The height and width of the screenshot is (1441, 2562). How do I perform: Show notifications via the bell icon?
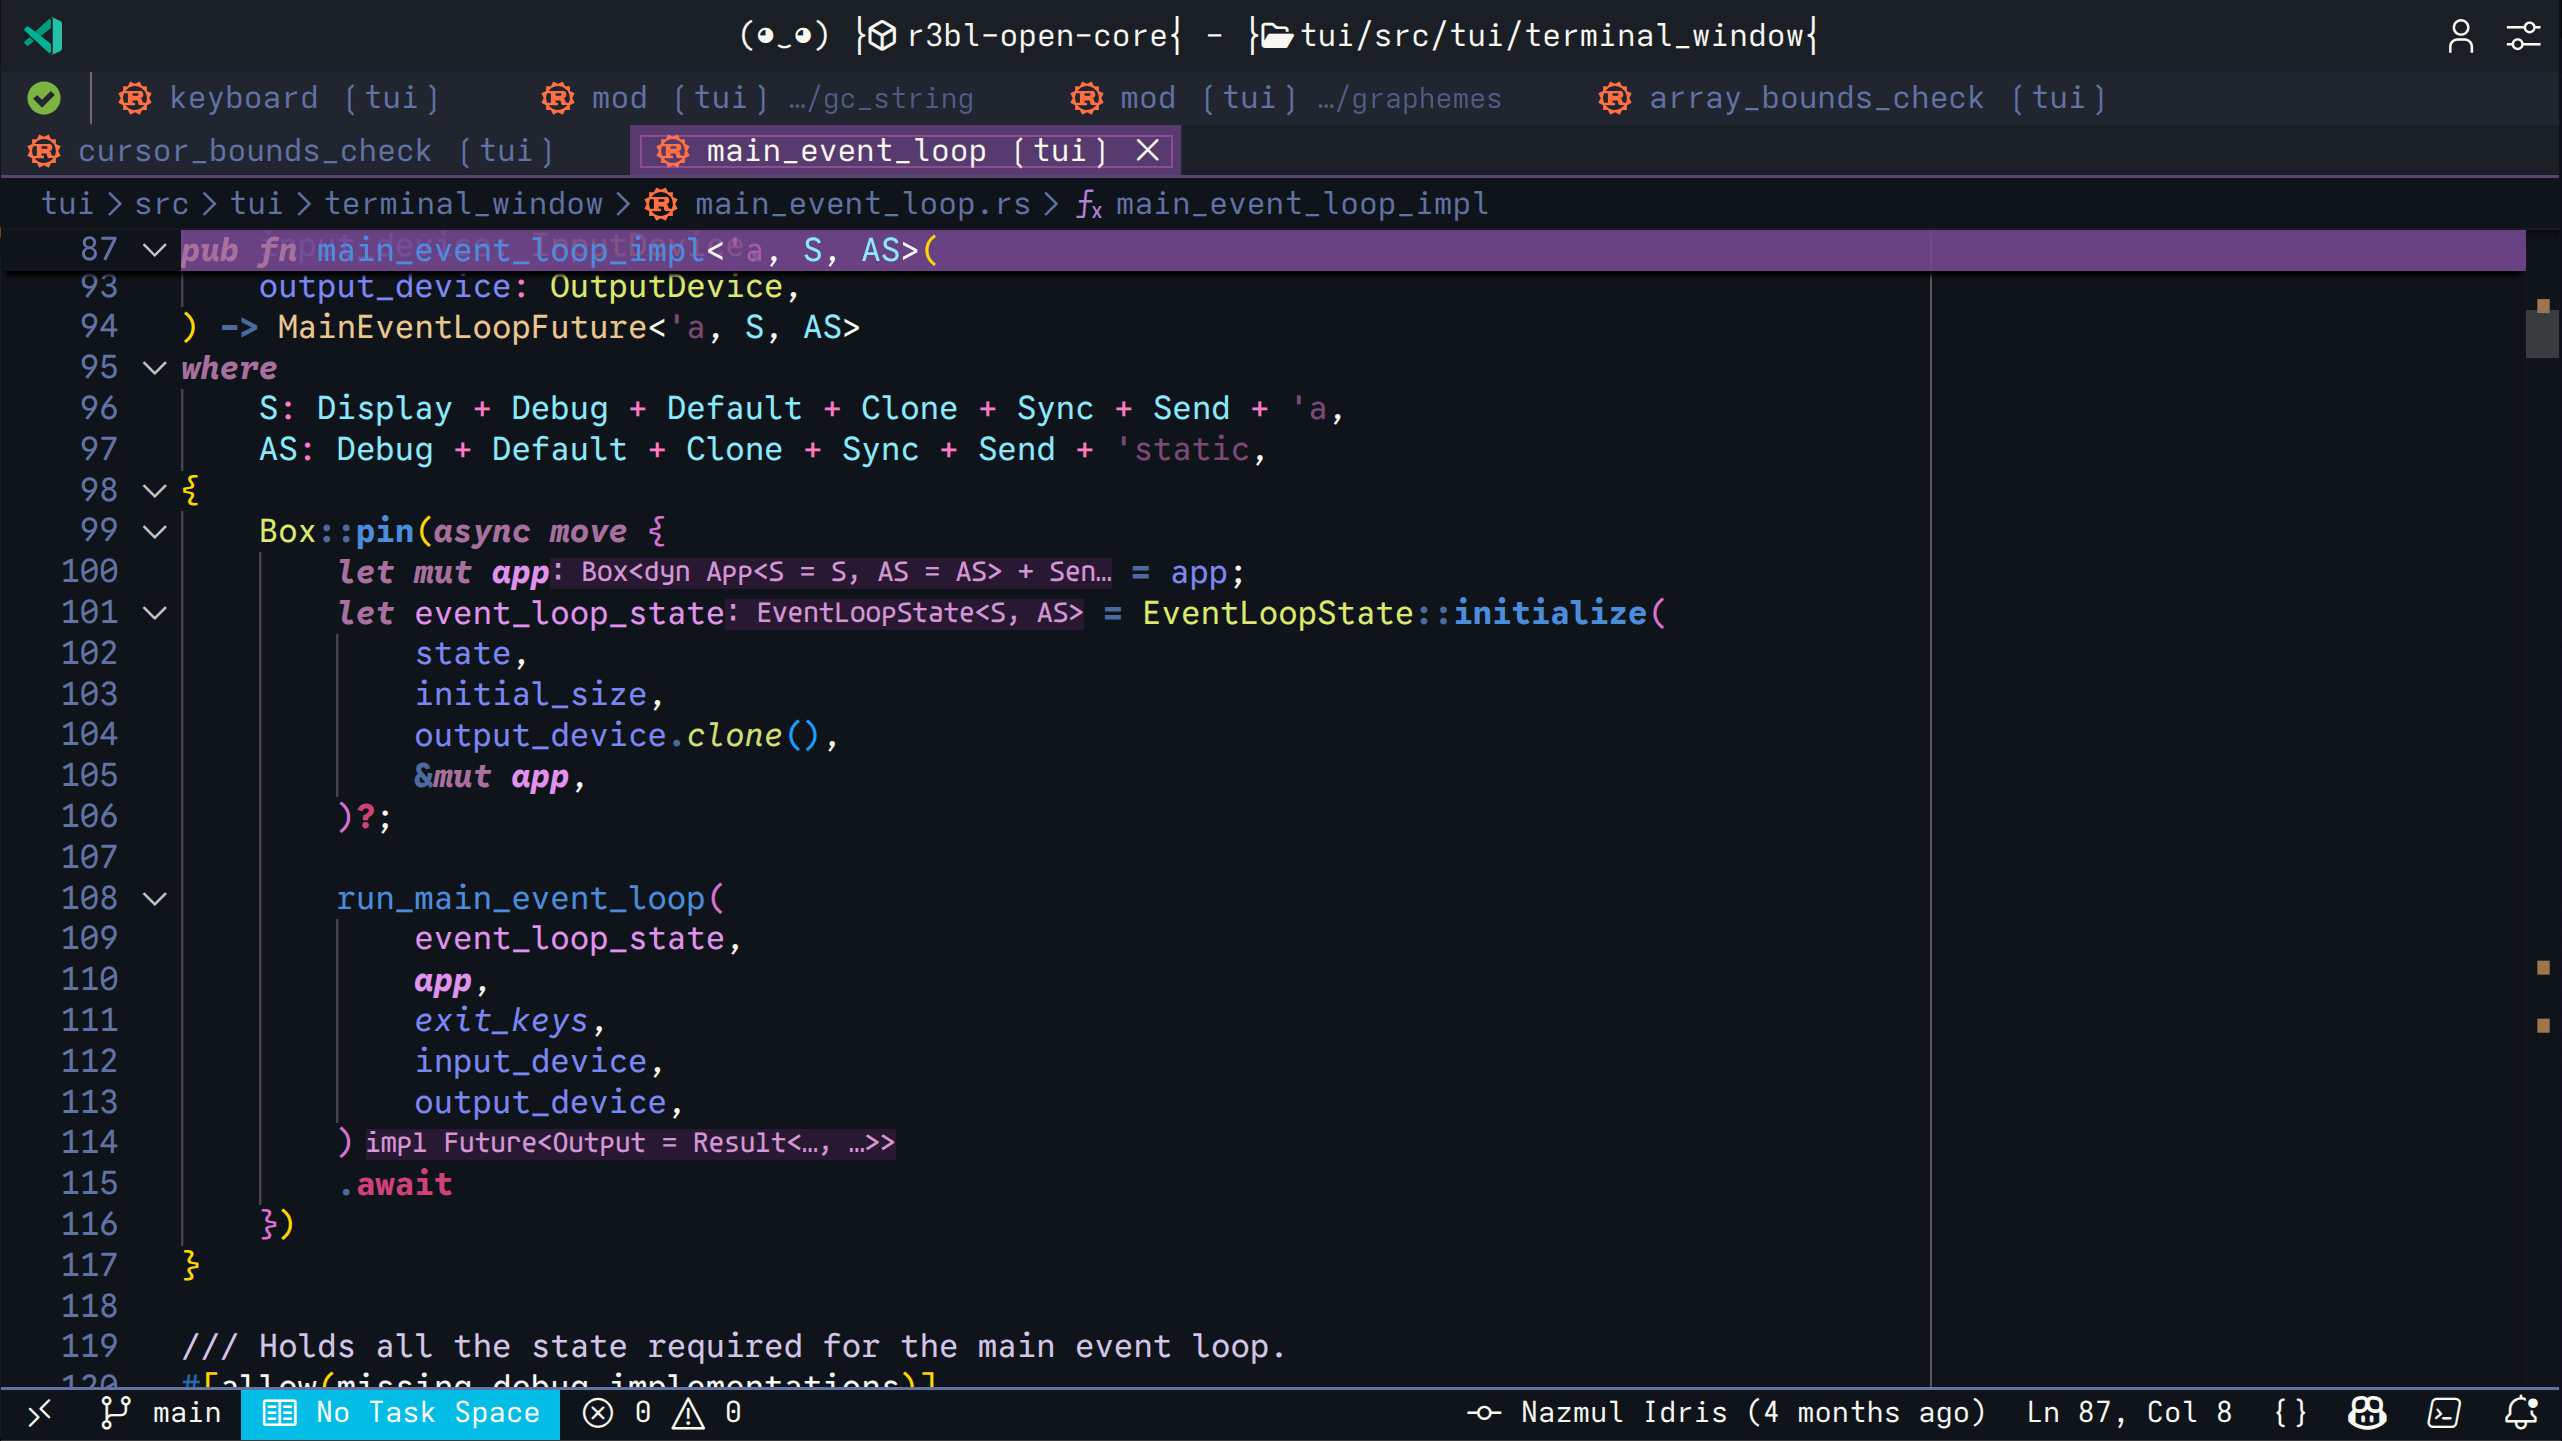pos(2522,1412)
